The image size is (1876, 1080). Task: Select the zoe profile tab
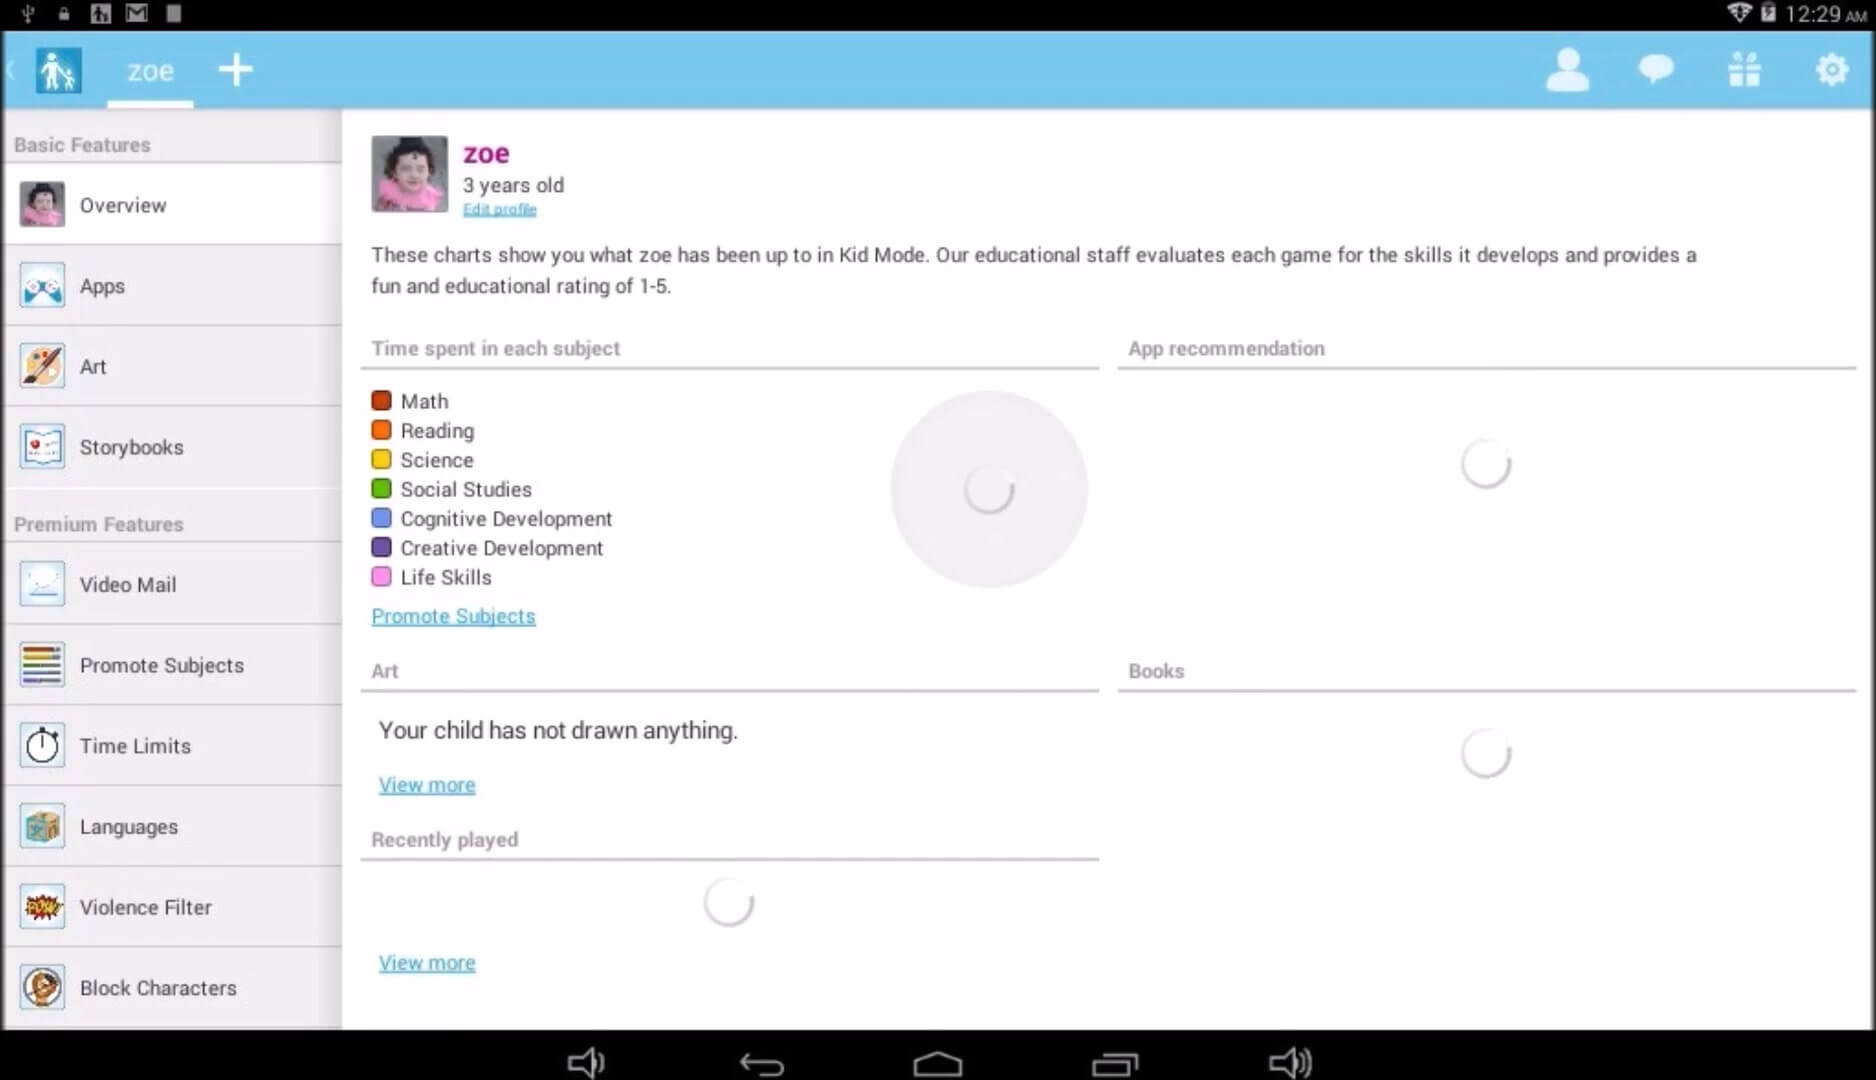(150, 72)
